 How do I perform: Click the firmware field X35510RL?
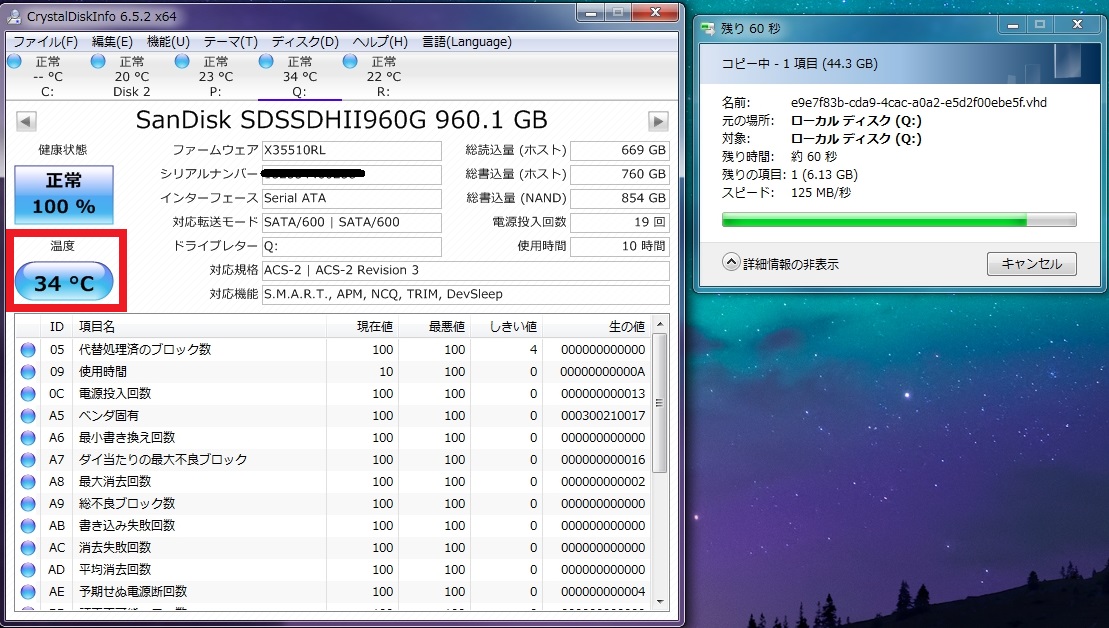coord(352,151)
